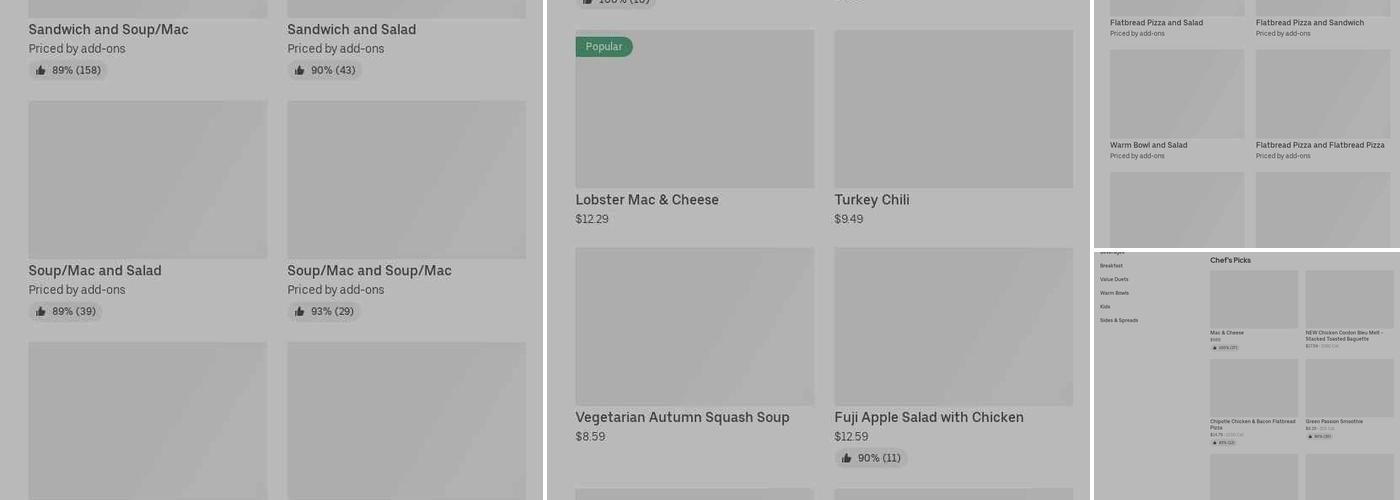This screenshot has height=500, width=1400.
Task: Open the Warm Bowls category
Action: point(1114,293)
